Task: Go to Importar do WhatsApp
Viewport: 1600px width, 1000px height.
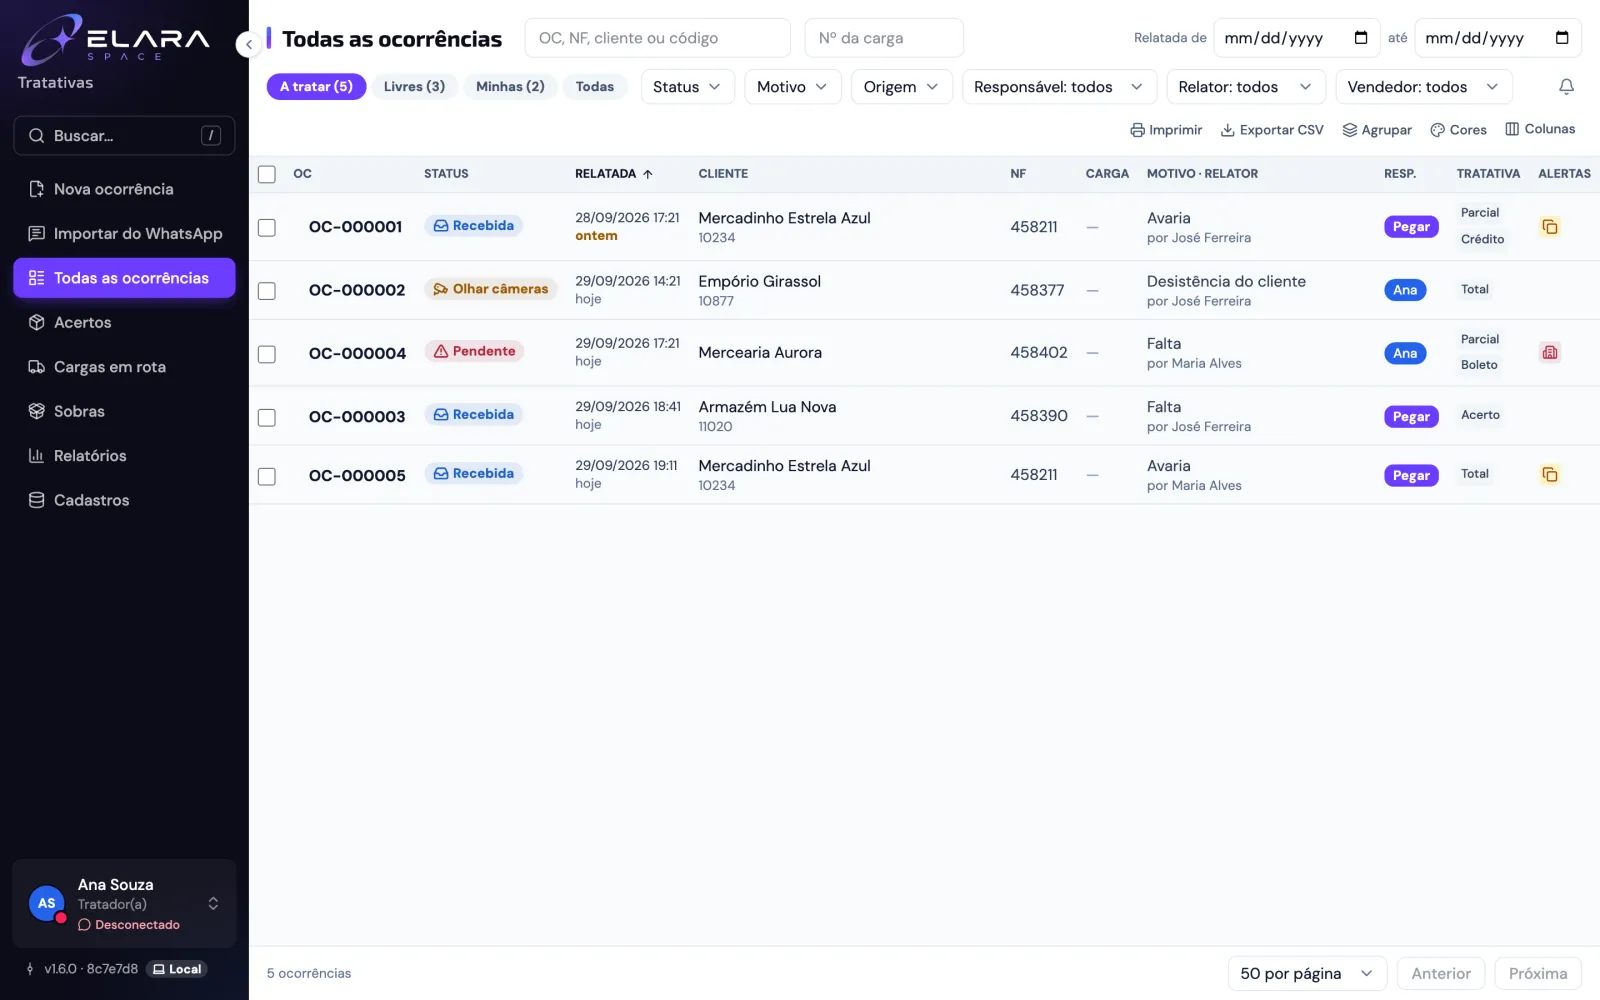Action: (x=124, y=234)
